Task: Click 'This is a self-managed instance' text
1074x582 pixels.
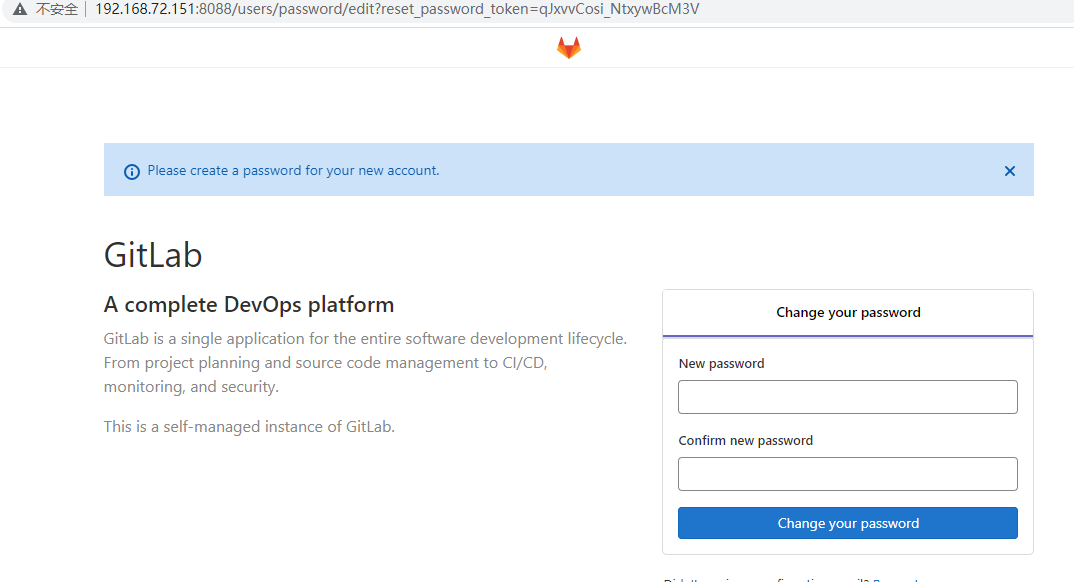Action: 249,427
